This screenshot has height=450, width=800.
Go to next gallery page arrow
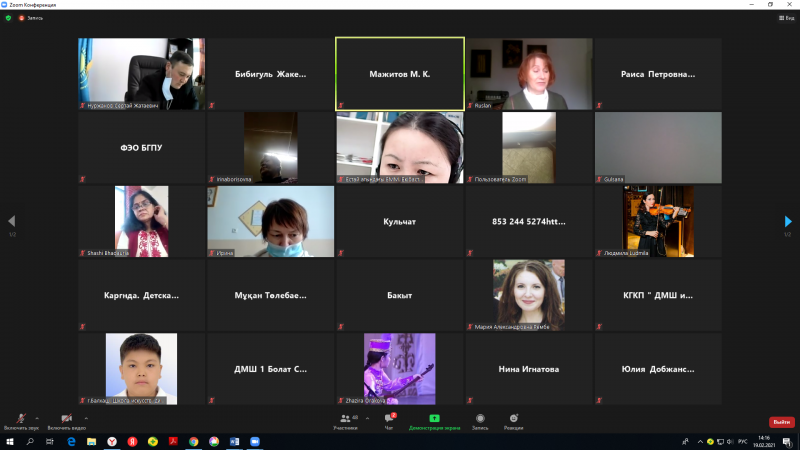(788, 221)
